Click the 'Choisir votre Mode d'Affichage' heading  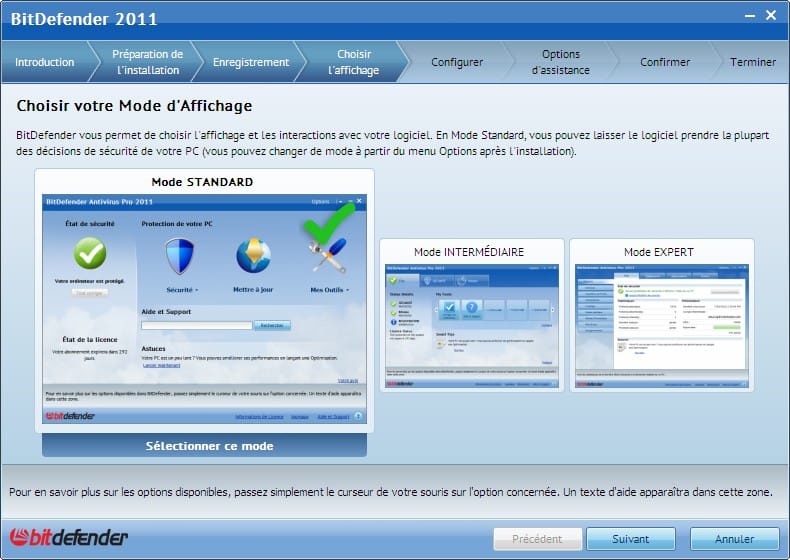tap(135, 106)
